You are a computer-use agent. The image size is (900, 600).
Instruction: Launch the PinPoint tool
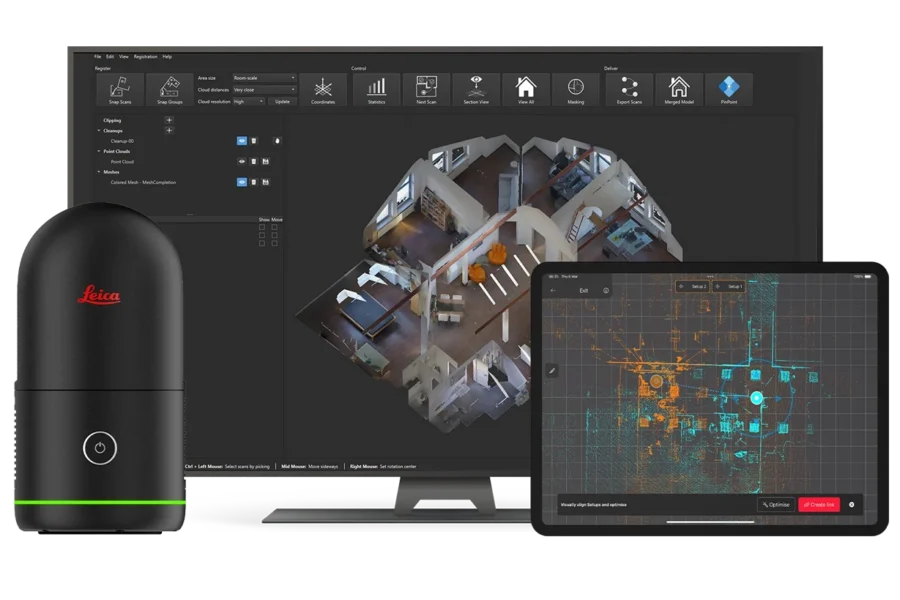coord(729,89)
